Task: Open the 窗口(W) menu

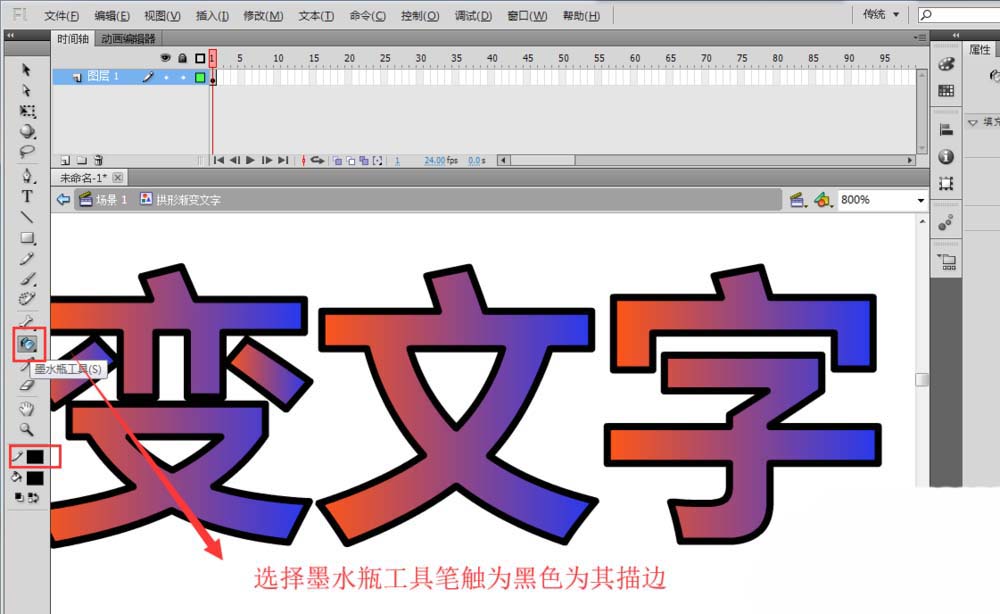Action: coord(527,15)
